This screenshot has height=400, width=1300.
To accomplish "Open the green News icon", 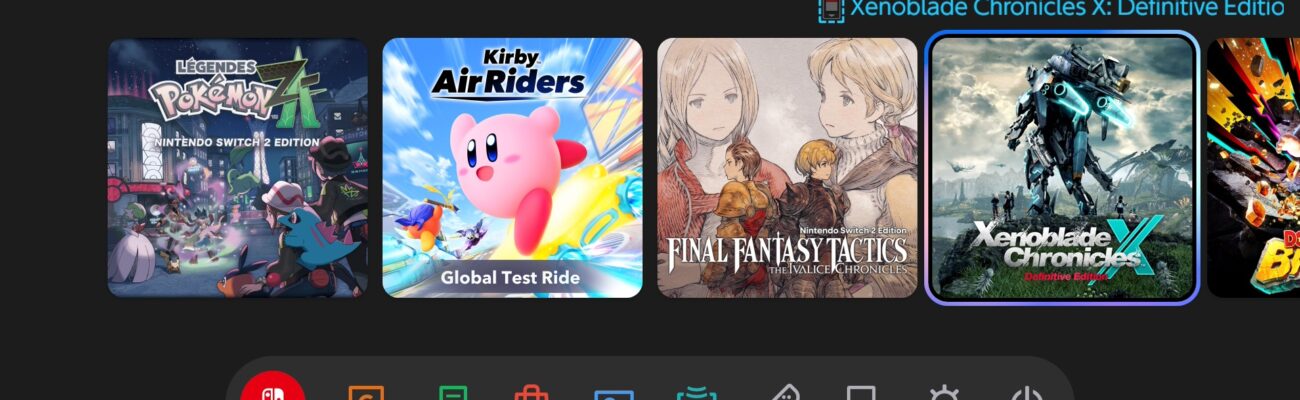I will coord(453,392).
